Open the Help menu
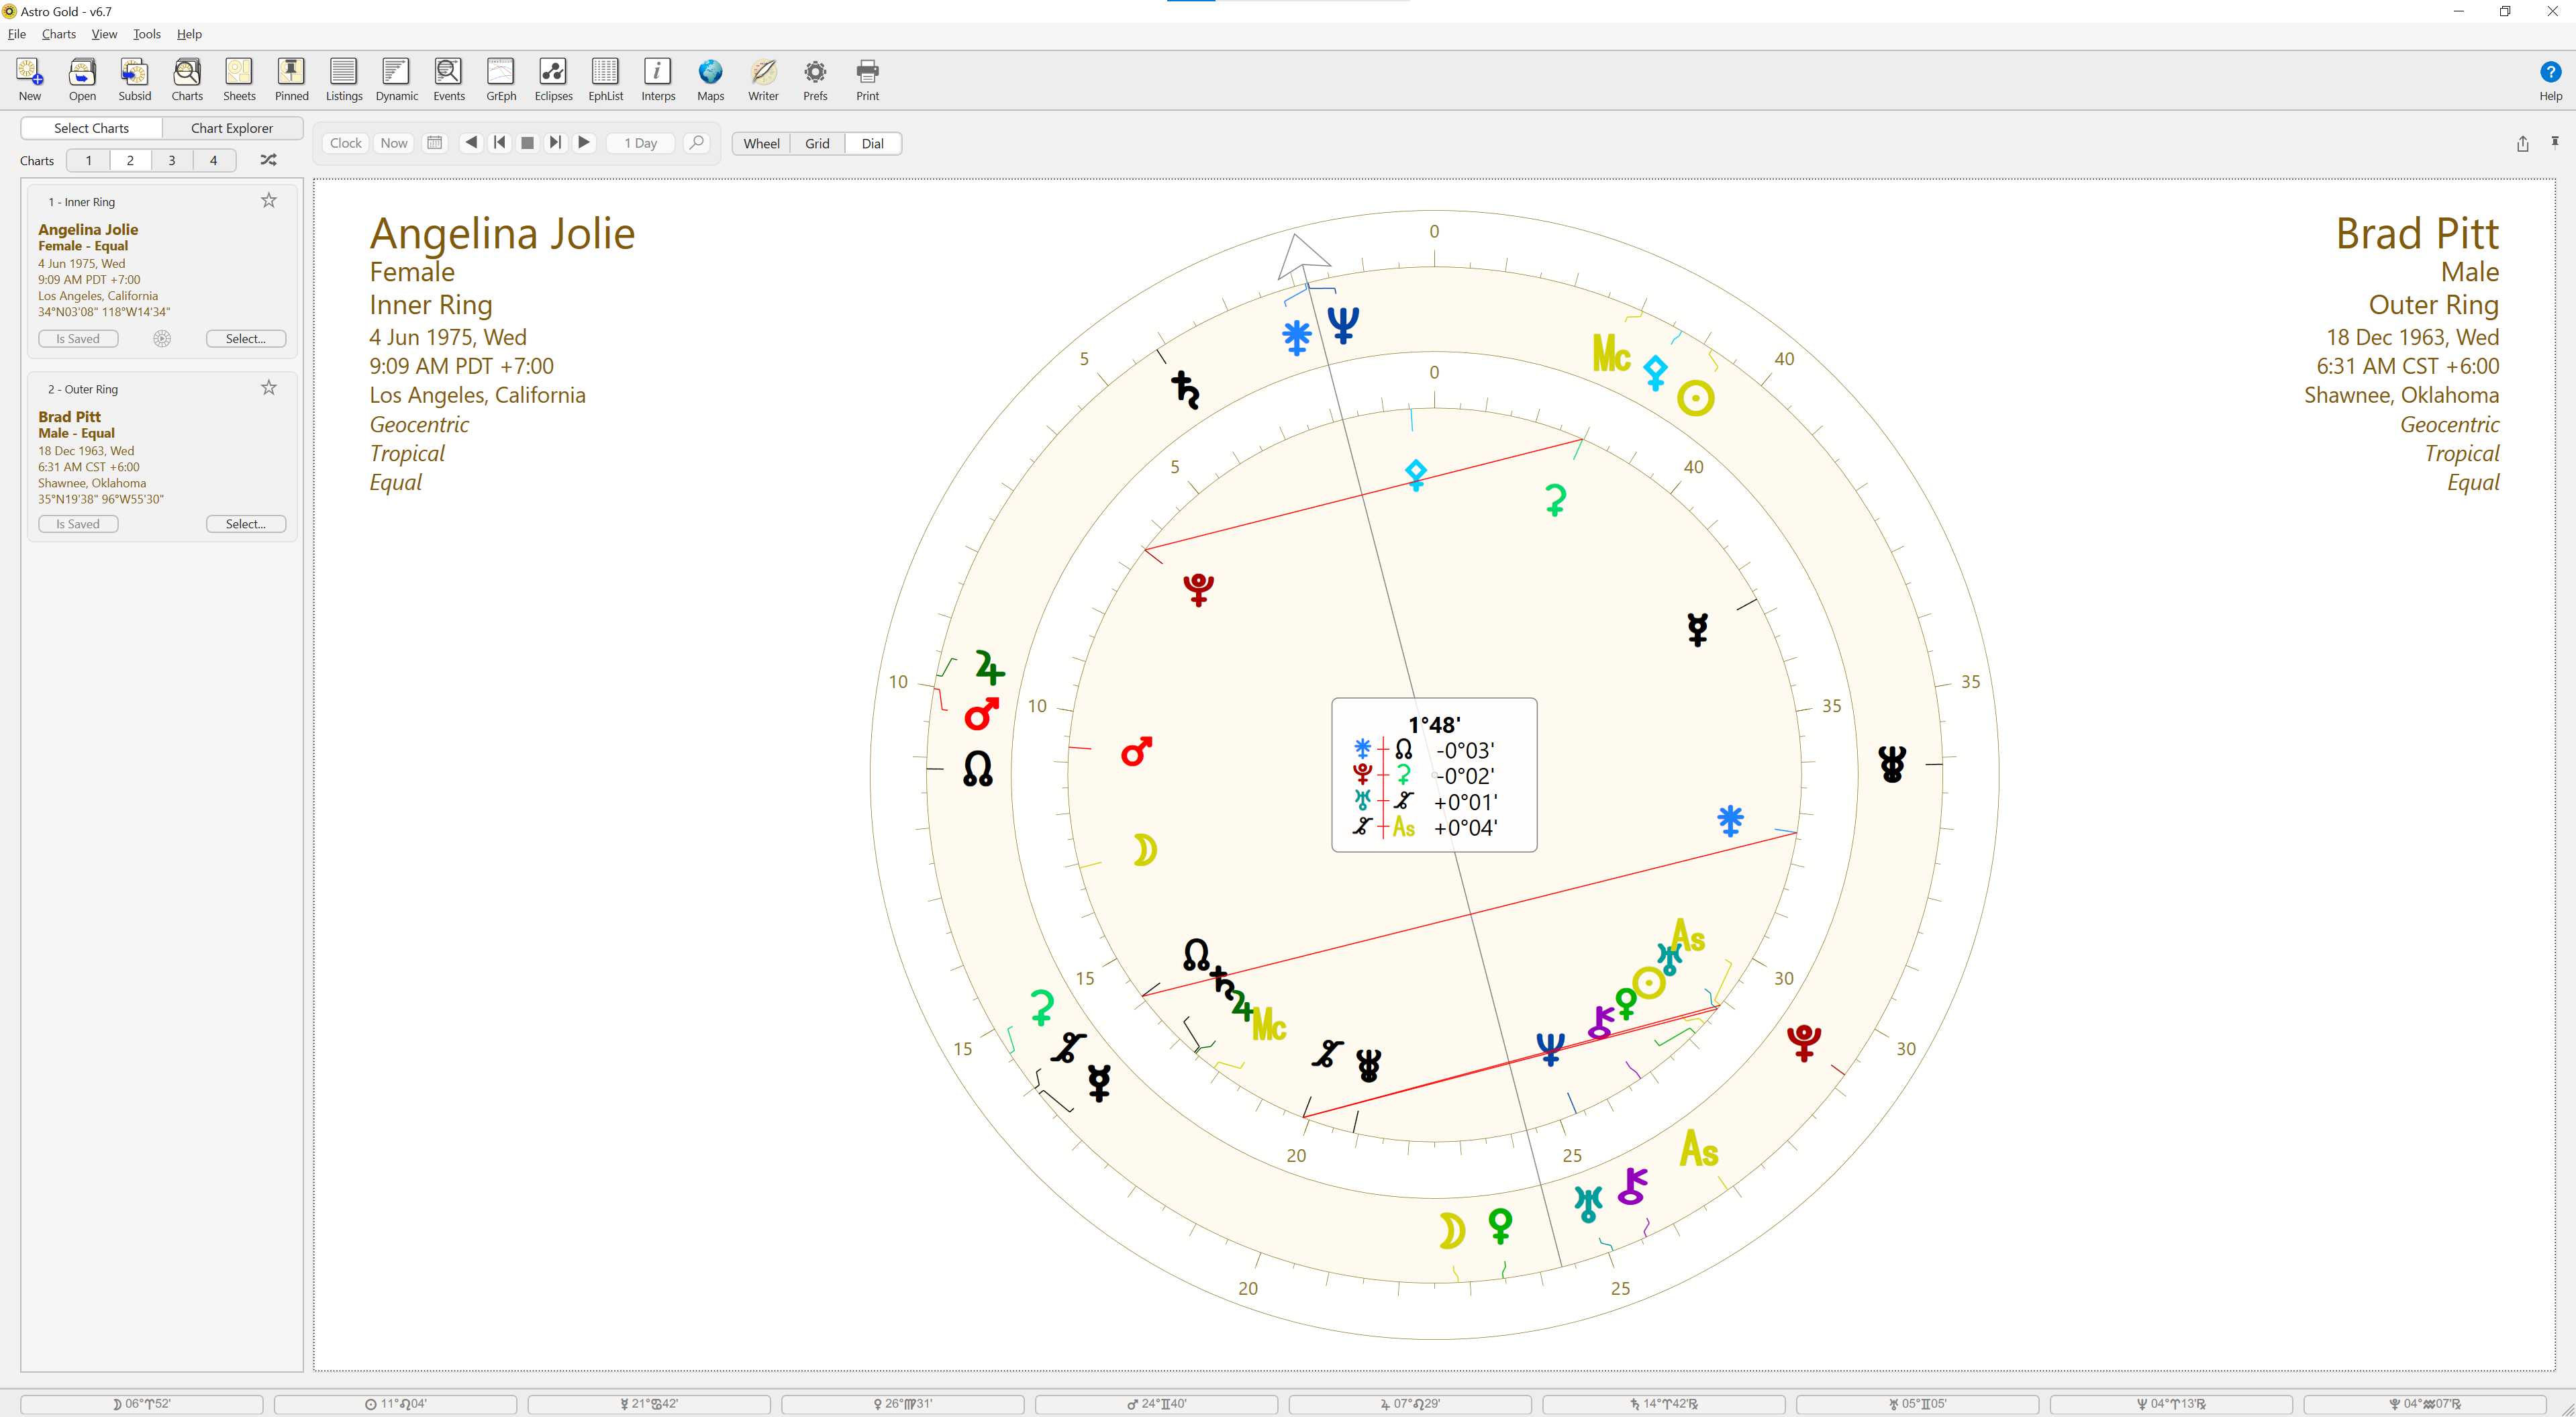The image size is (2576, 1417). pyautogui.click(x=189, y=34)
